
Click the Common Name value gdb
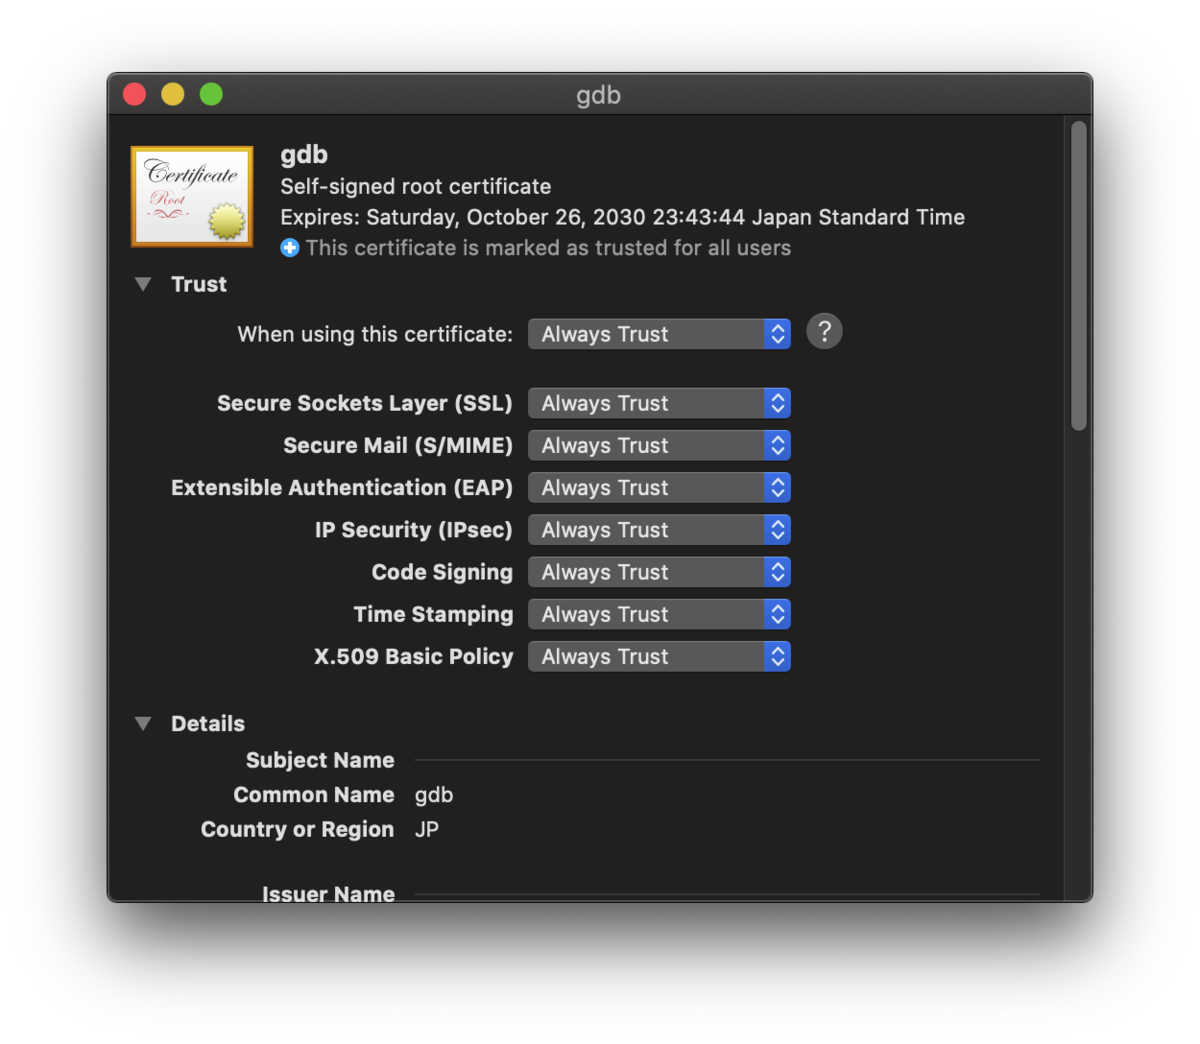tap(434, 795)
